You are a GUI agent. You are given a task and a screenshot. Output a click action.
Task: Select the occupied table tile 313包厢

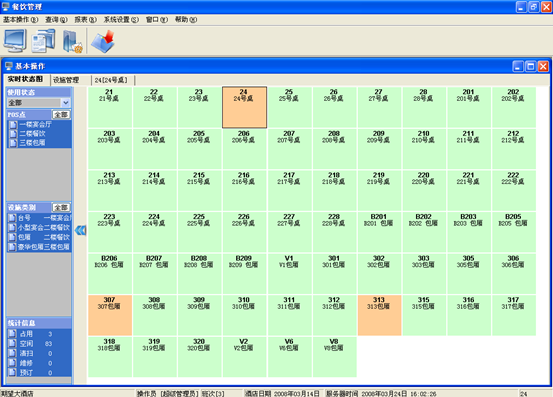click(x=379, y=315)
